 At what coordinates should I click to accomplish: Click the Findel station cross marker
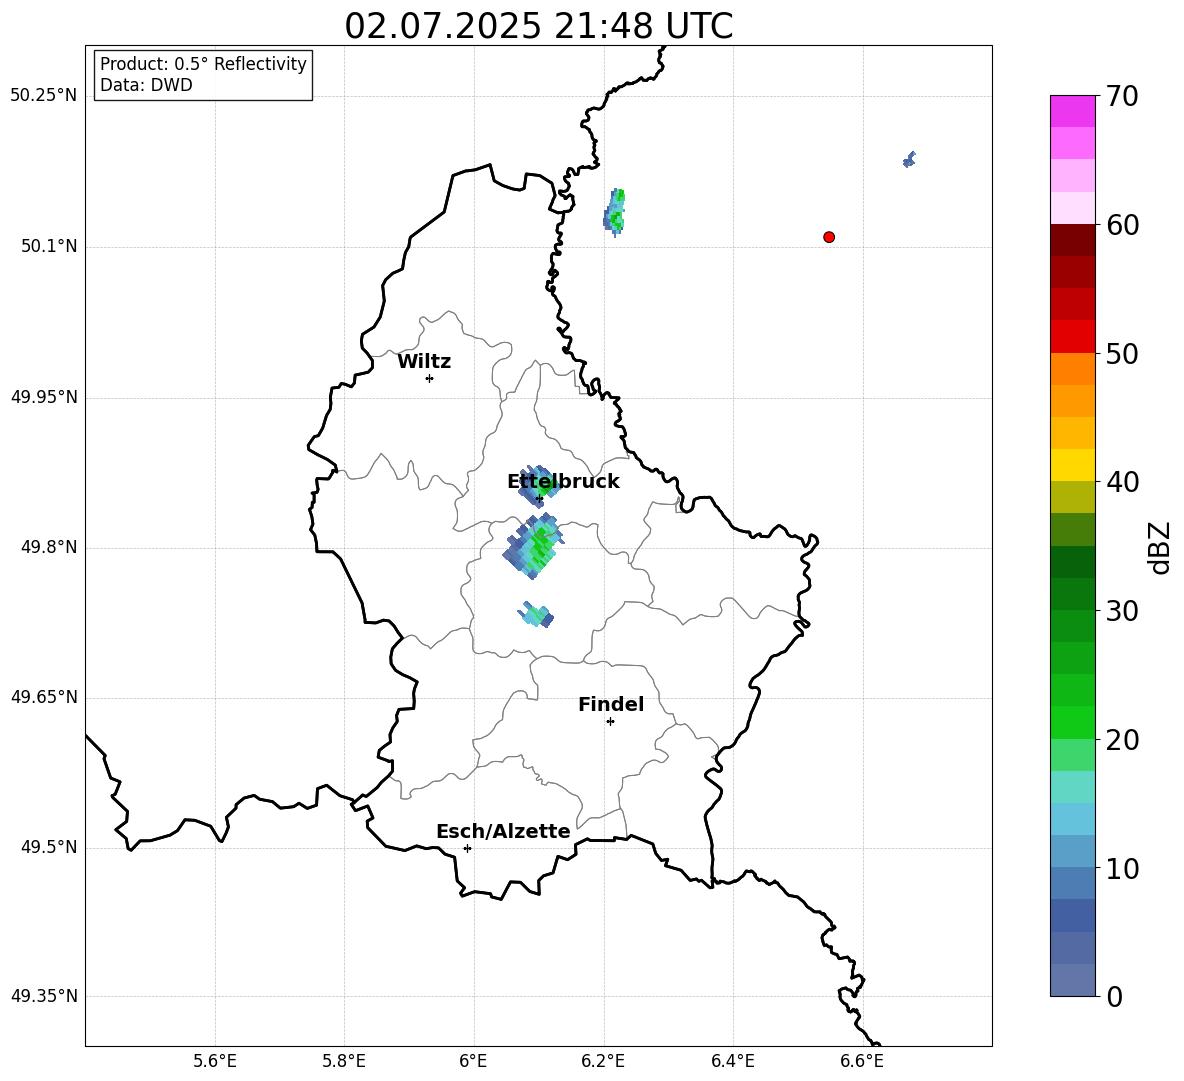[610, 722]
